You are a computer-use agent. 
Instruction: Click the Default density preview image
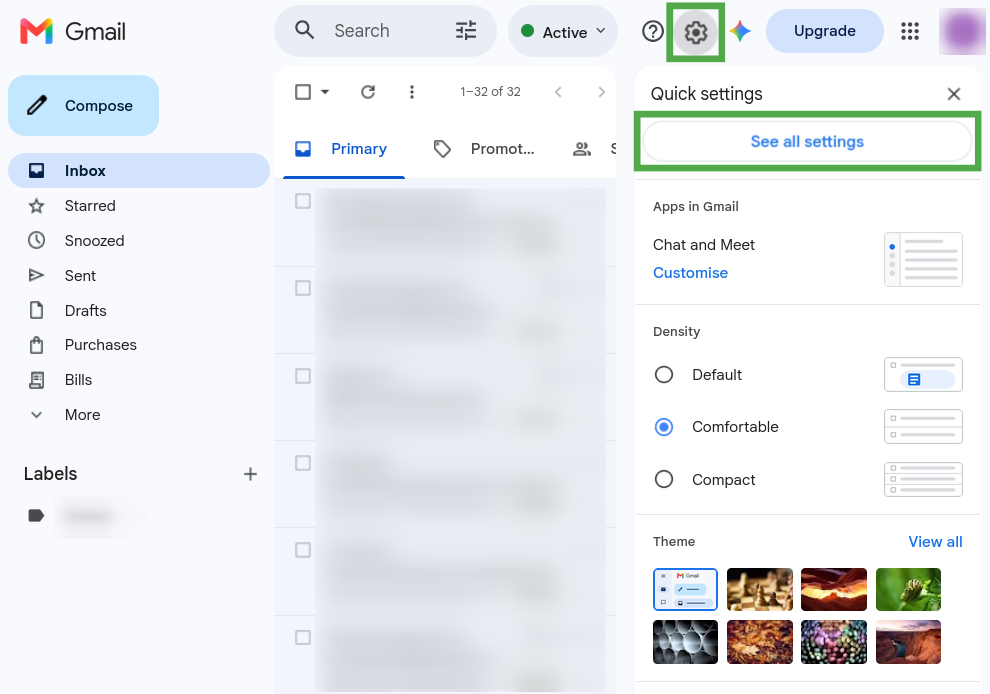point(923,374)
